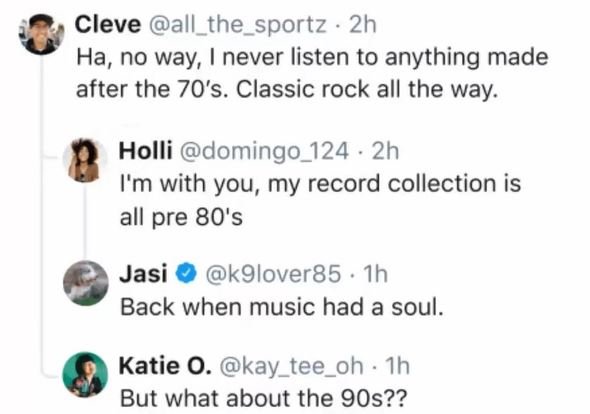Open Holli's reply 2h timestamp

[385, 151]
